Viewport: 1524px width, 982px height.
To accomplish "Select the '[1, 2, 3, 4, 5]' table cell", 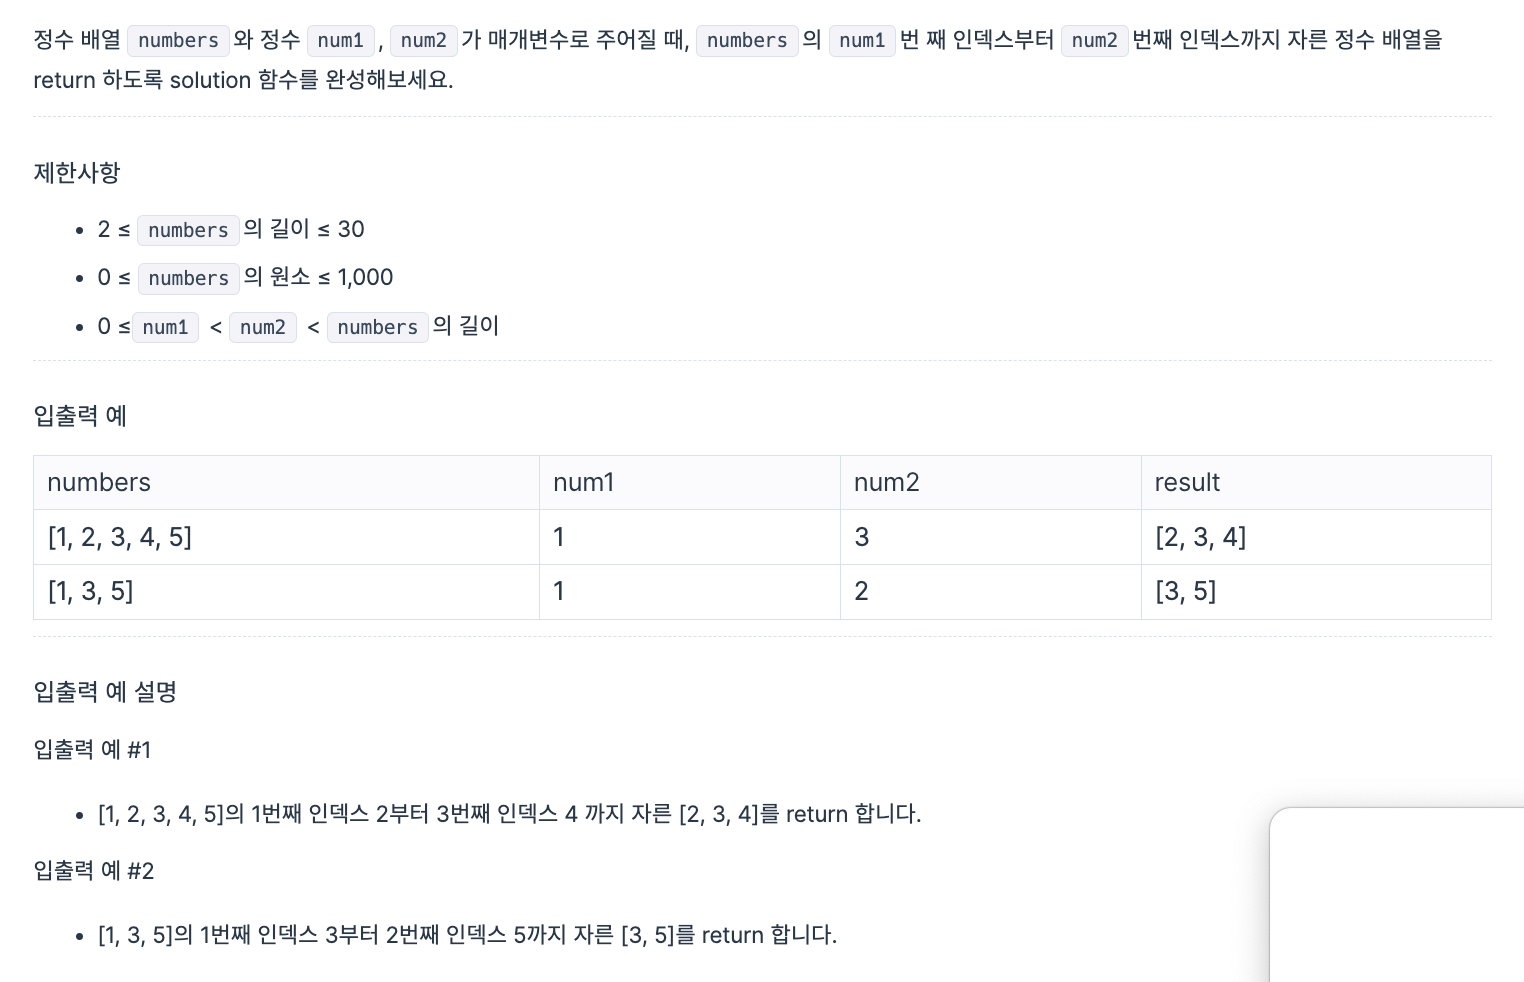I will 286,537.
